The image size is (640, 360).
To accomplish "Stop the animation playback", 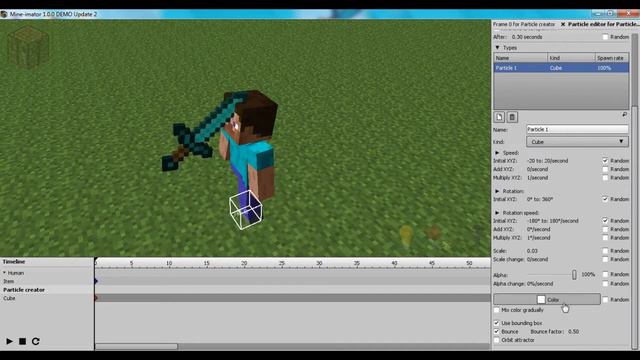I will pyautogui.click(x=22, y=341).
